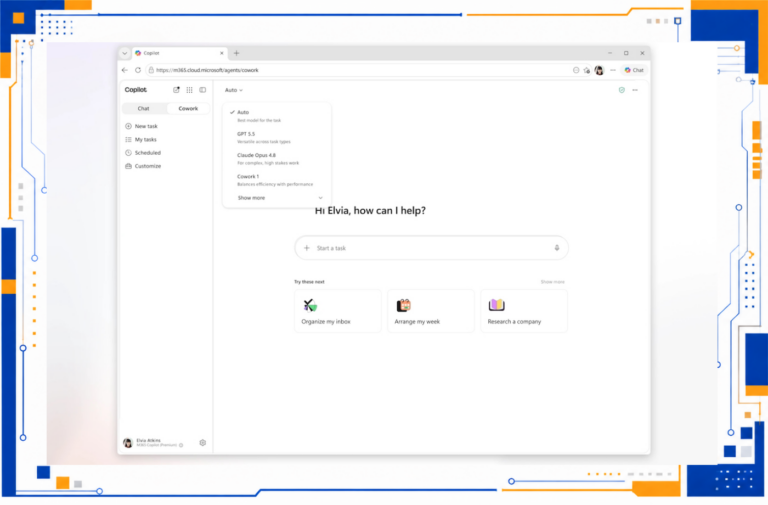Click the Organize my inbox card
768x505 pixels.
(337, 311)
